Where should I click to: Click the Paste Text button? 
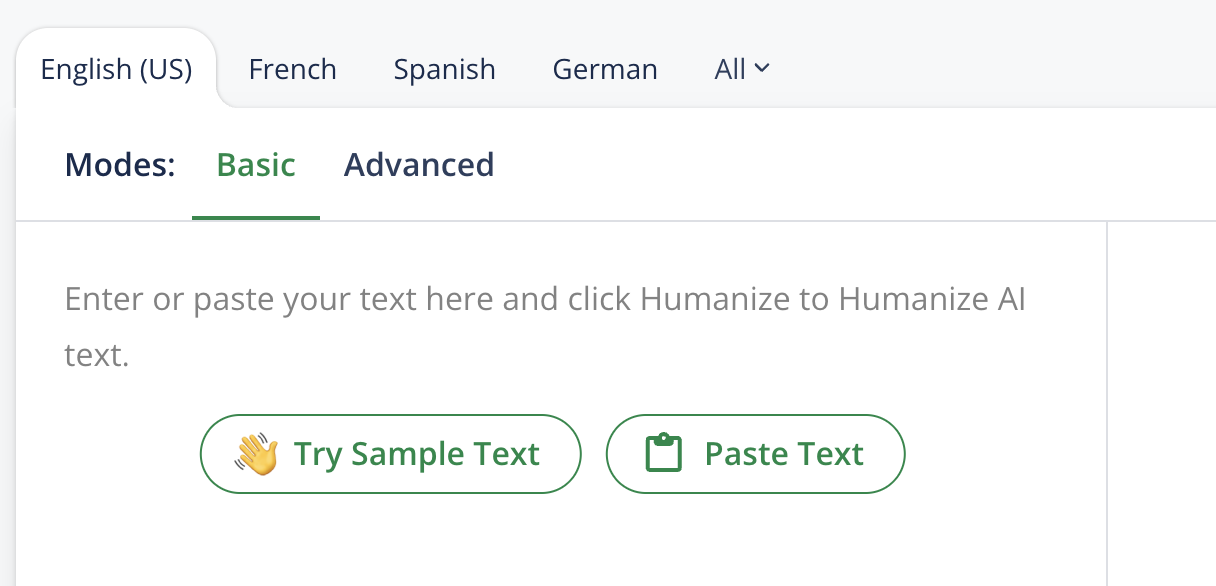755,454
